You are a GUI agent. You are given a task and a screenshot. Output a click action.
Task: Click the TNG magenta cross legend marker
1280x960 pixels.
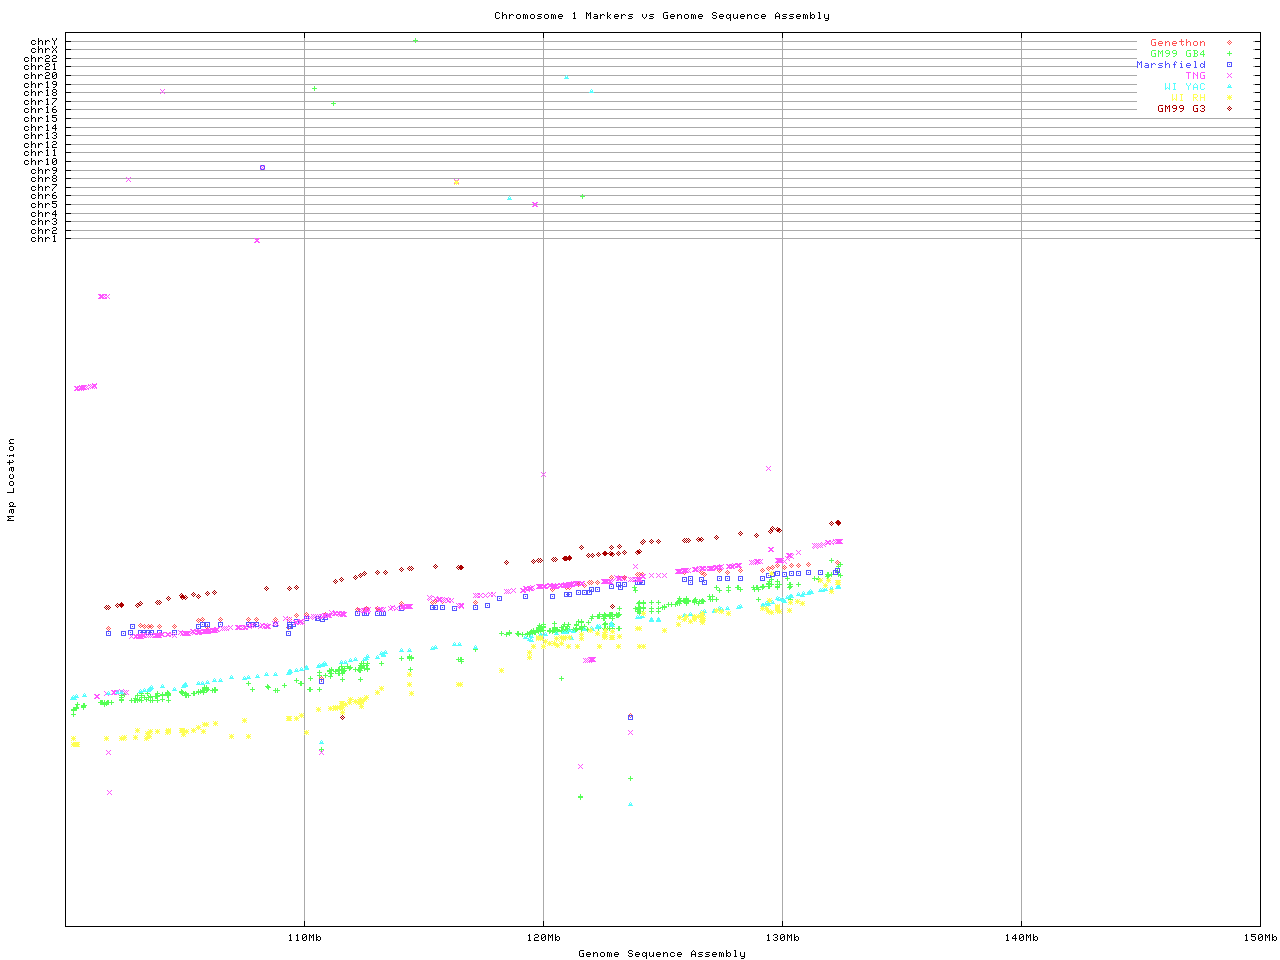(1229, 76)
